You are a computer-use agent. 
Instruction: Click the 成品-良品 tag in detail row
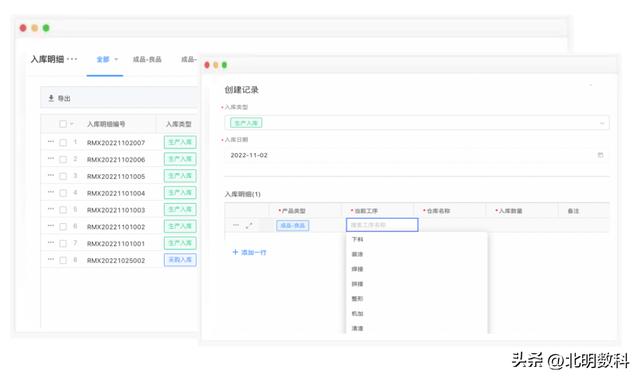click(x=293, y=226)
